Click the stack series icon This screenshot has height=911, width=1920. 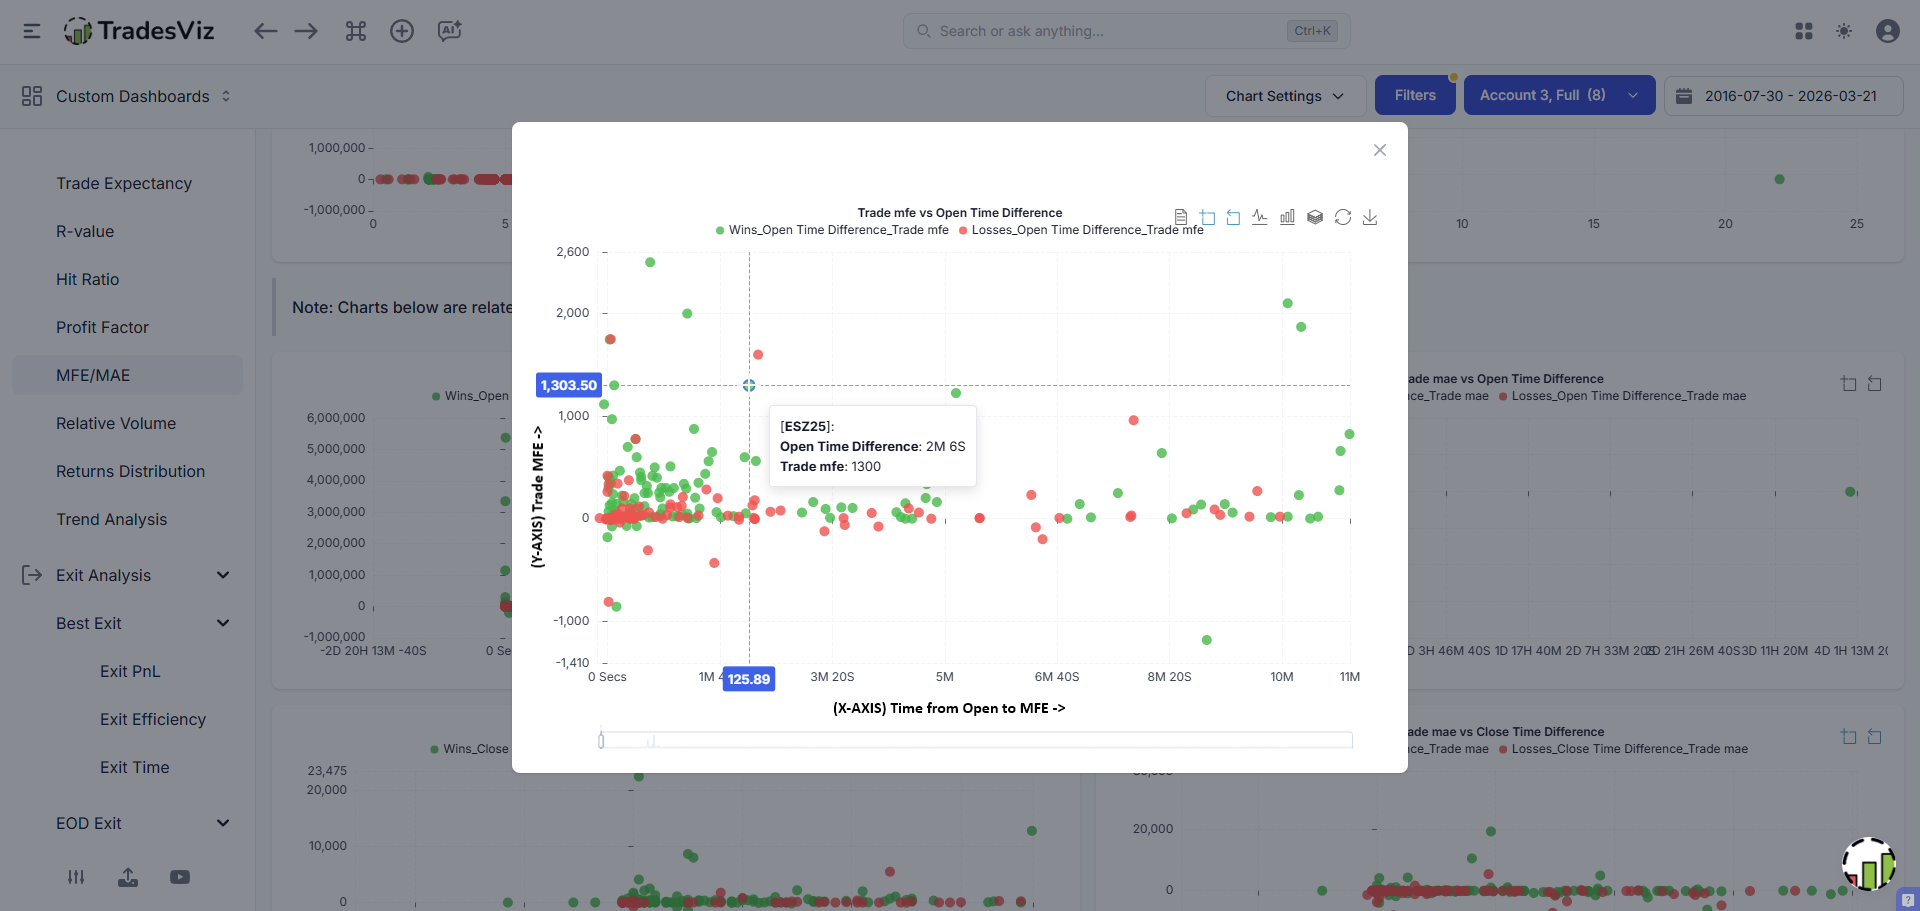point(1315,217)
